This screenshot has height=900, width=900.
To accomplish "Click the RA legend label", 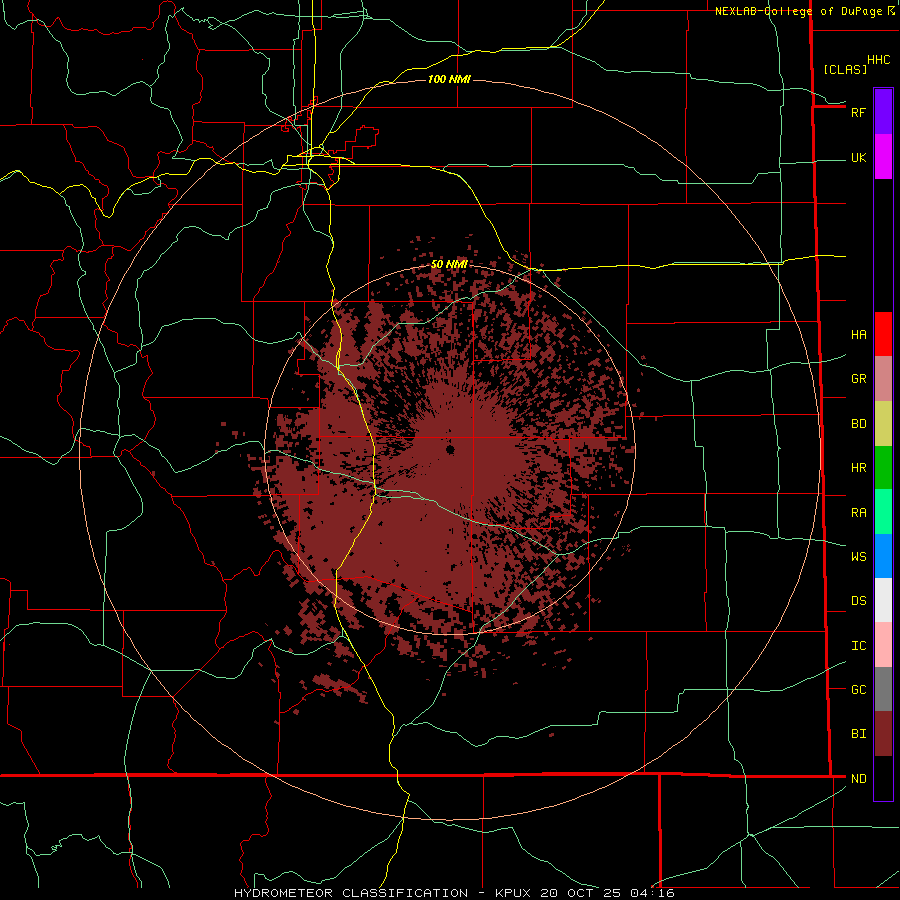I will (x=858, y=513).
